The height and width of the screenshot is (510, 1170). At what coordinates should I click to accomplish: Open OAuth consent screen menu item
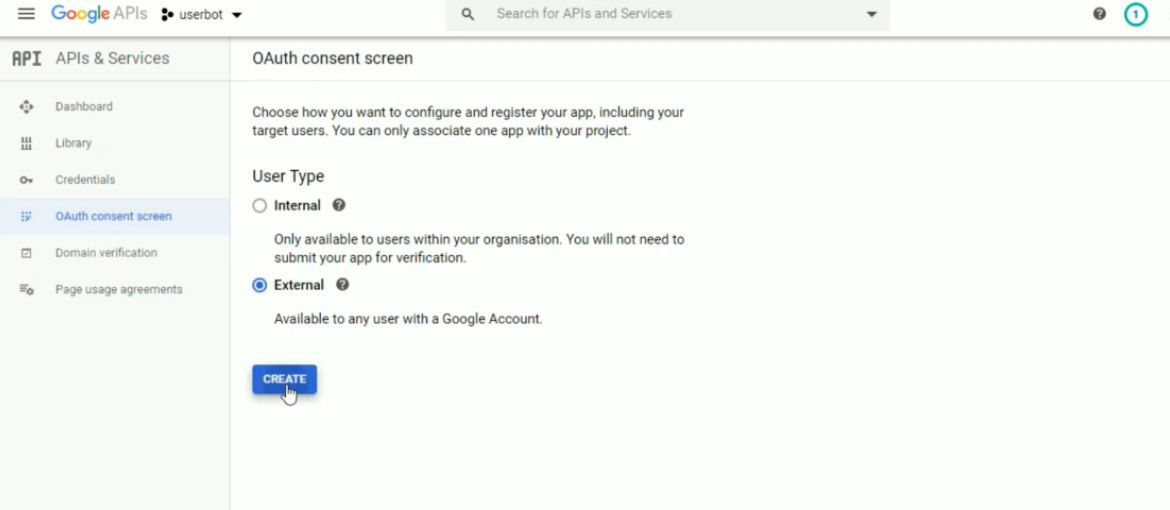click(113, 216)
